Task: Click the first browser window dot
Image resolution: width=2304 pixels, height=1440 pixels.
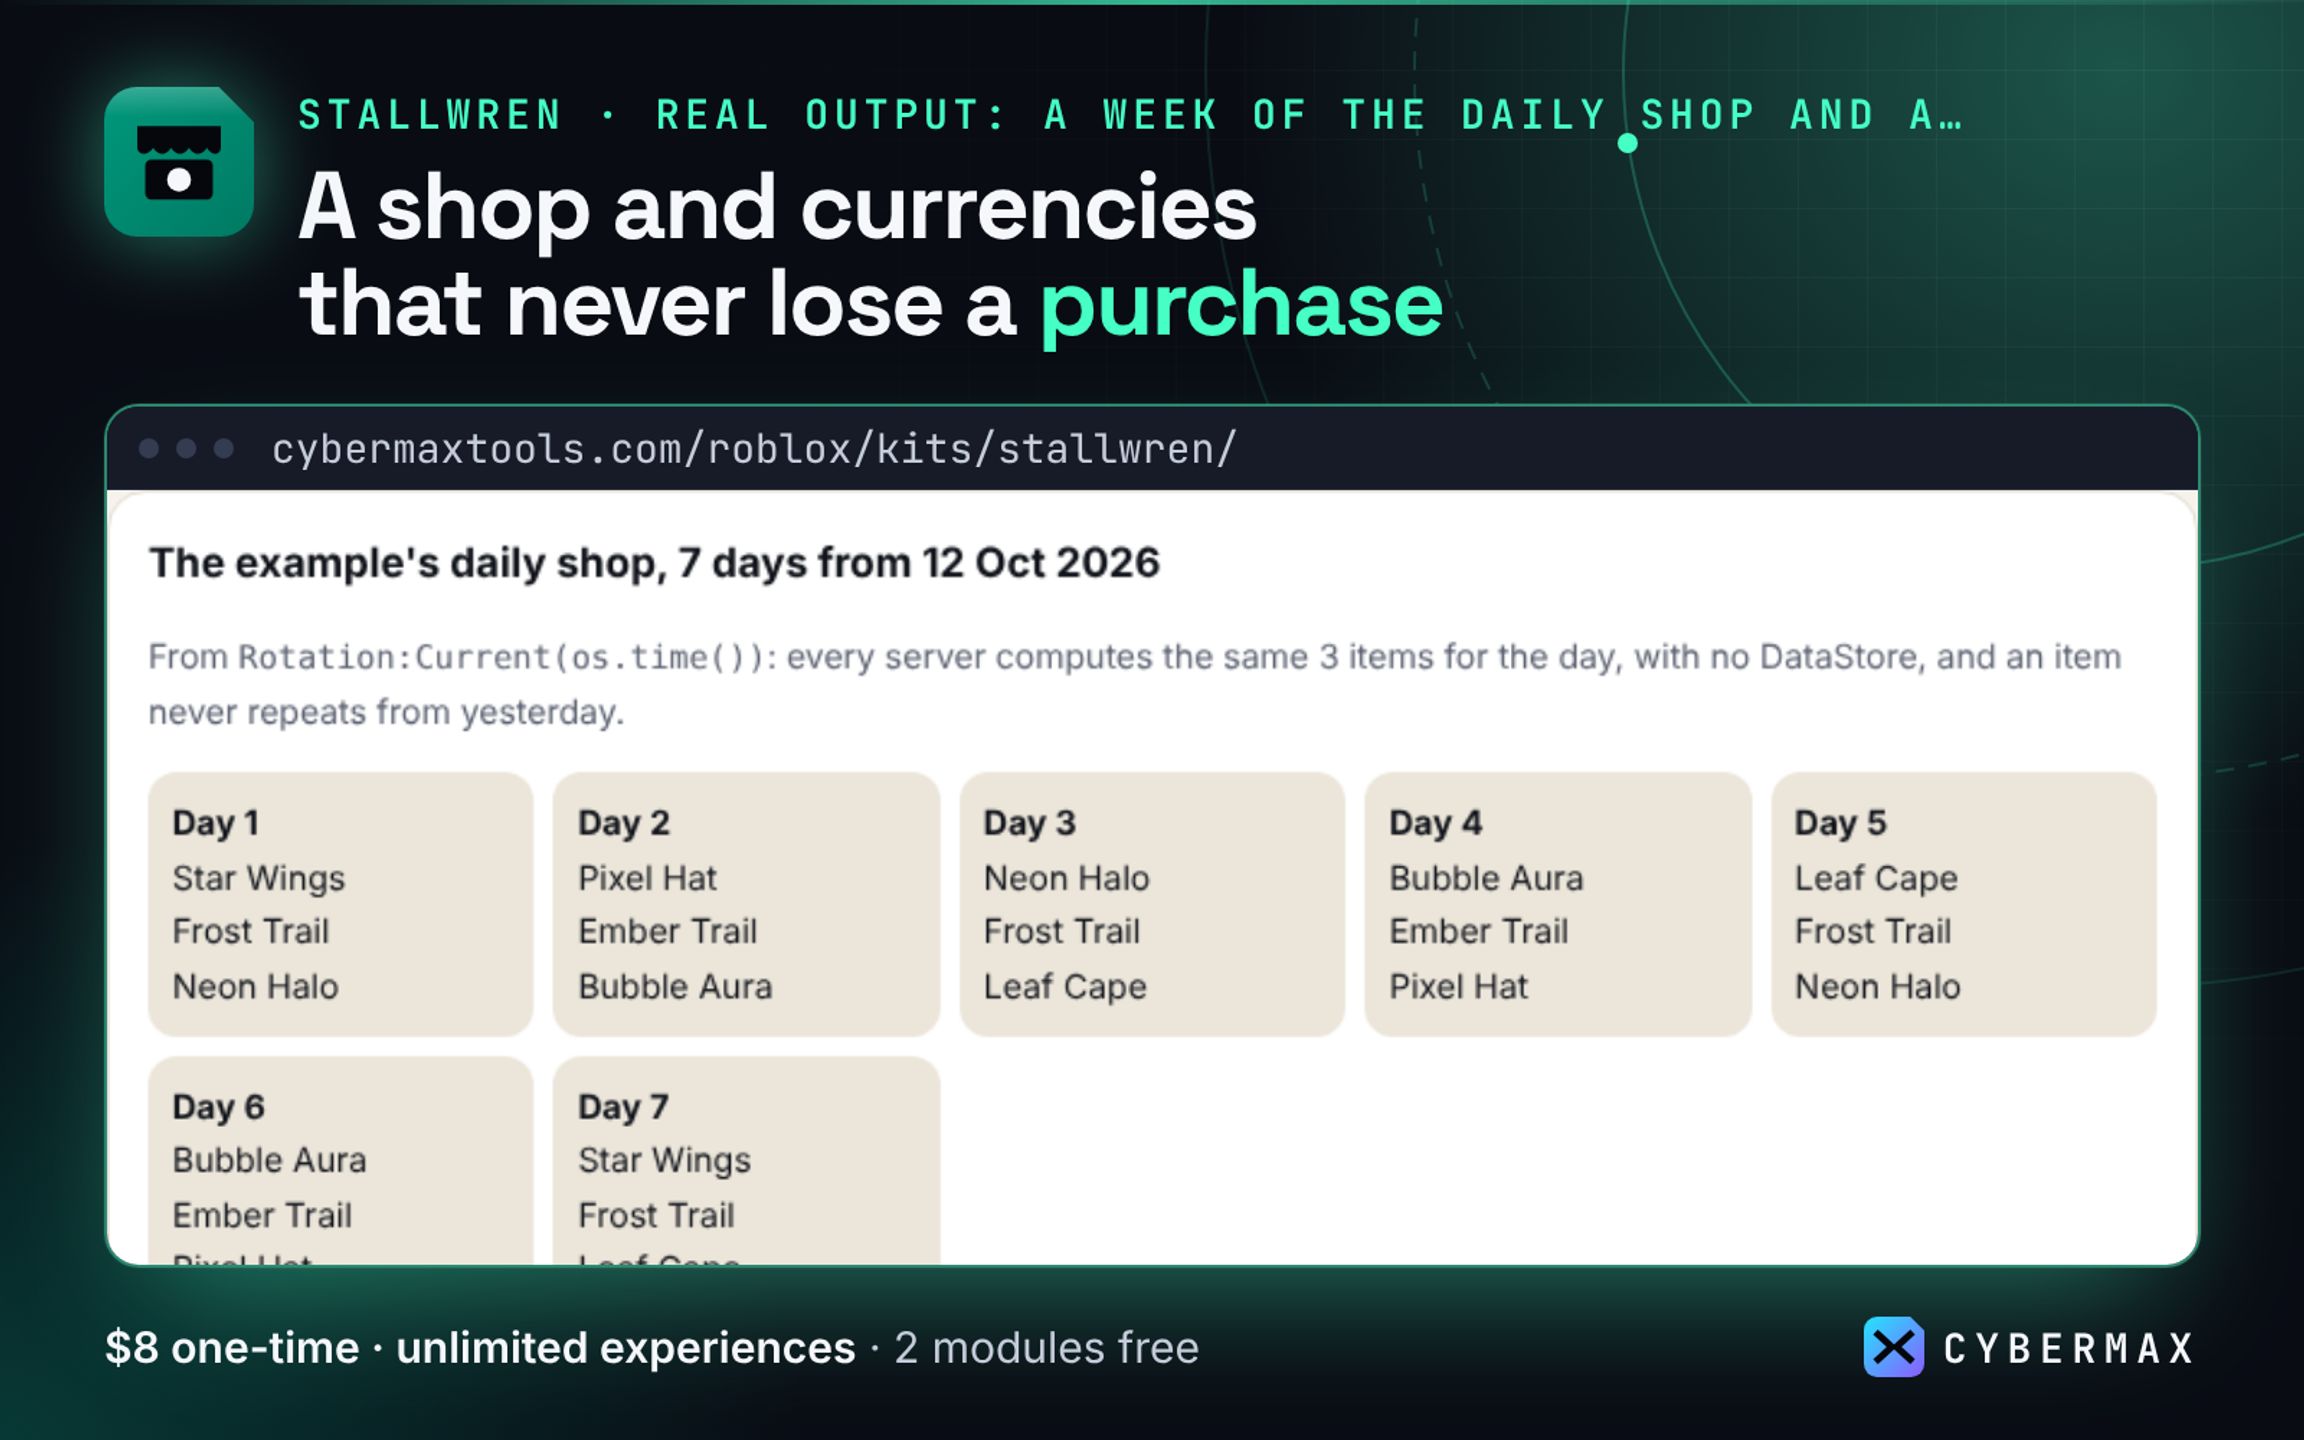Action: click(x=149, y=448)
